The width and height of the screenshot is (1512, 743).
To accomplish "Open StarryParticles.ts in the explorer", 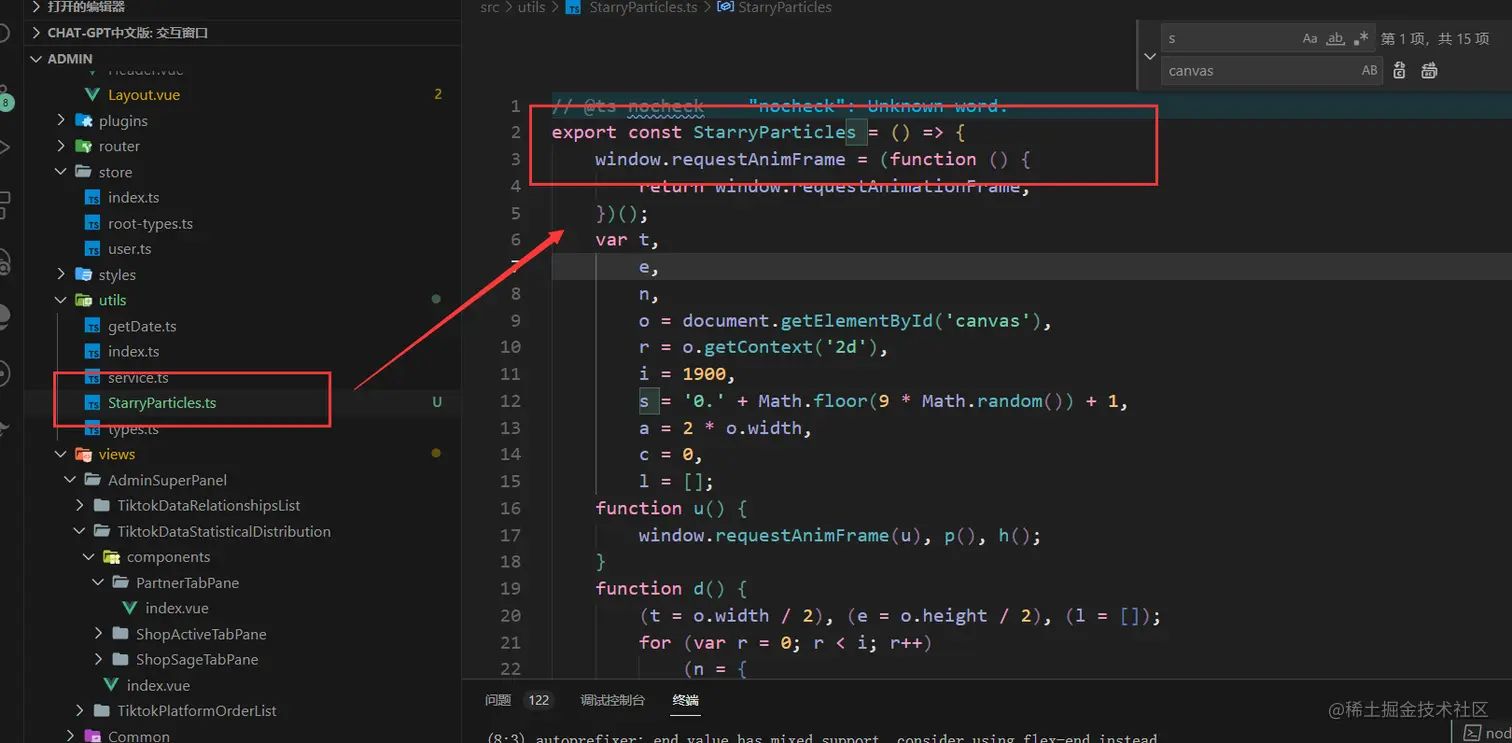I will pyautogui.click(x=162, y=403).
